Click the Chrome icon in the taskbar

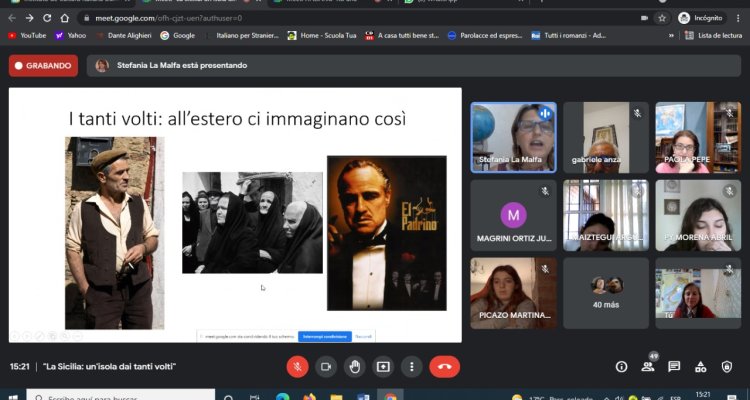tap(390, 396)
